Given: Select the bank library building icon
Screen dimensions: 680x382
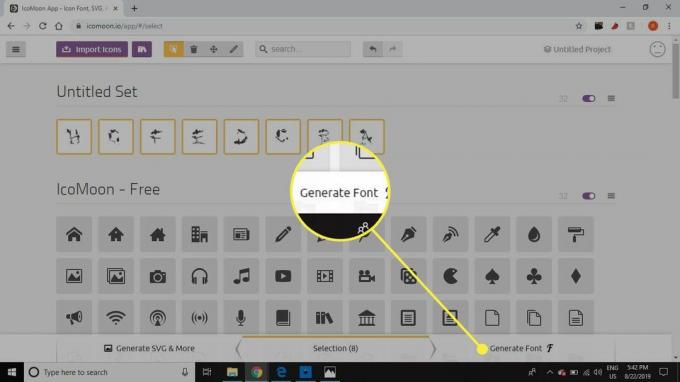Looking at the screenshot, I should 366,318.
